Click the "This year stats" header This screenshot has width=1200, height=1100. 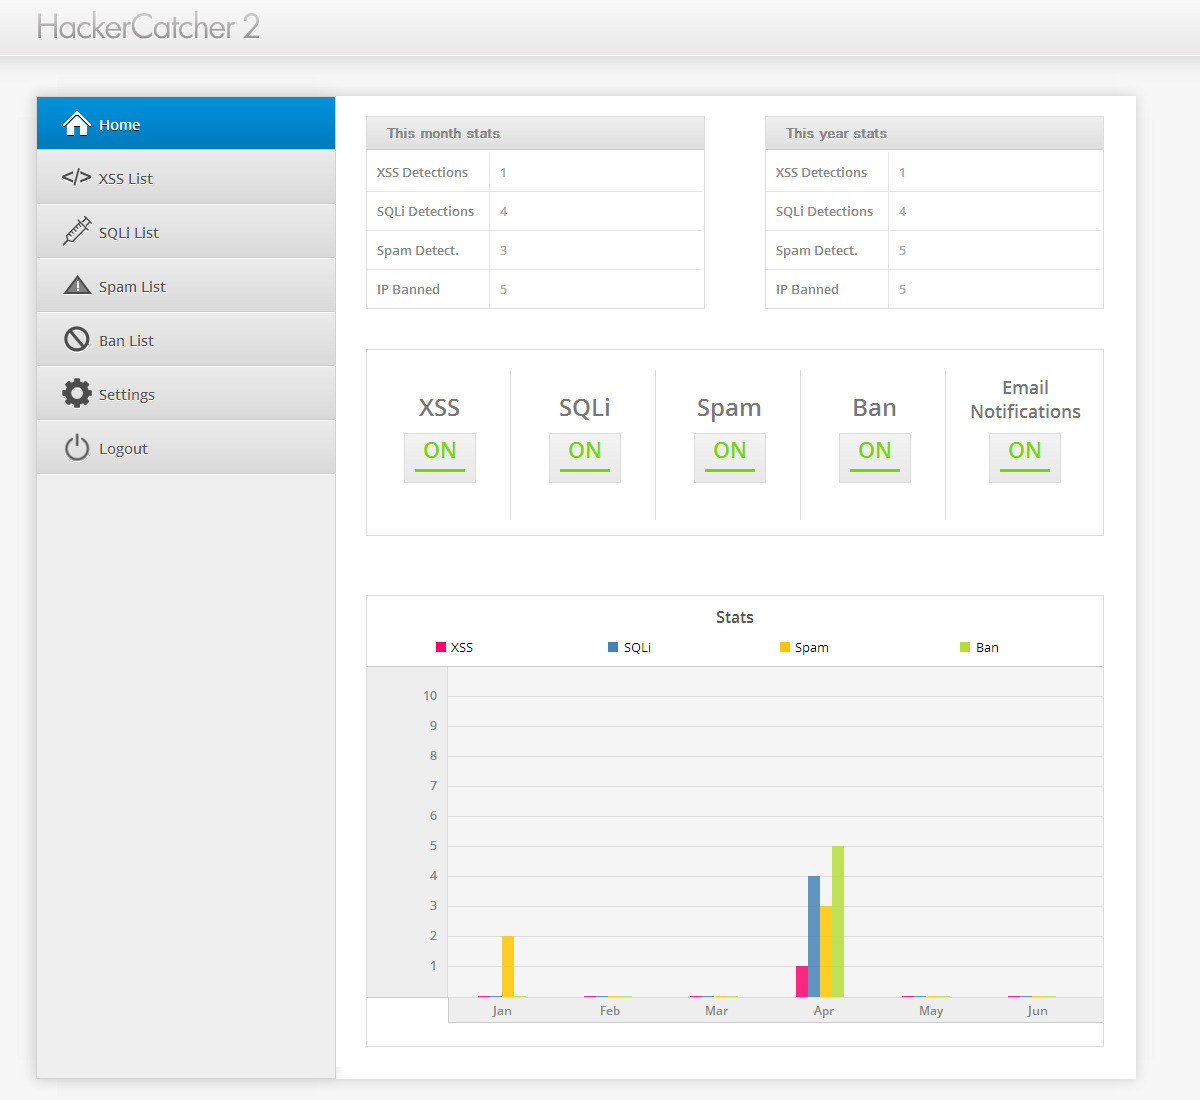pyautogui.click(x=934, y=133)
